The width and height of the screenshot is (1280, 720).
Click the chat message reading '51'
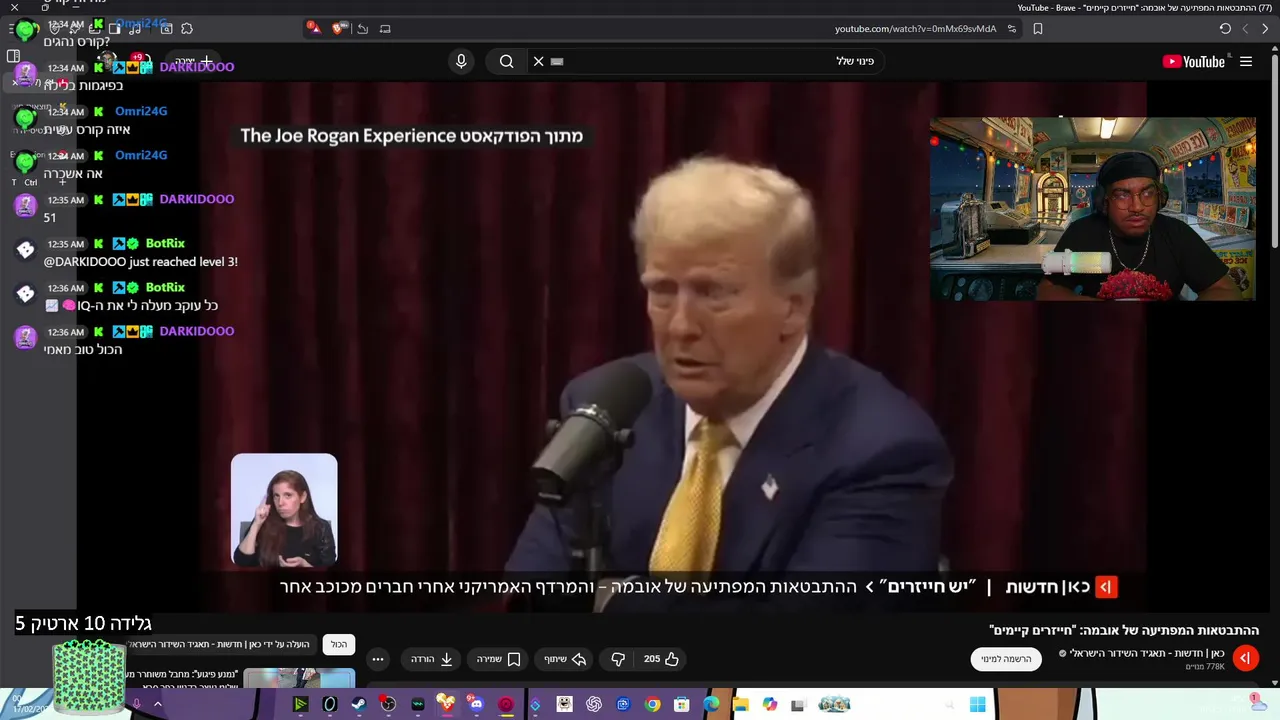tap(50, 218)
